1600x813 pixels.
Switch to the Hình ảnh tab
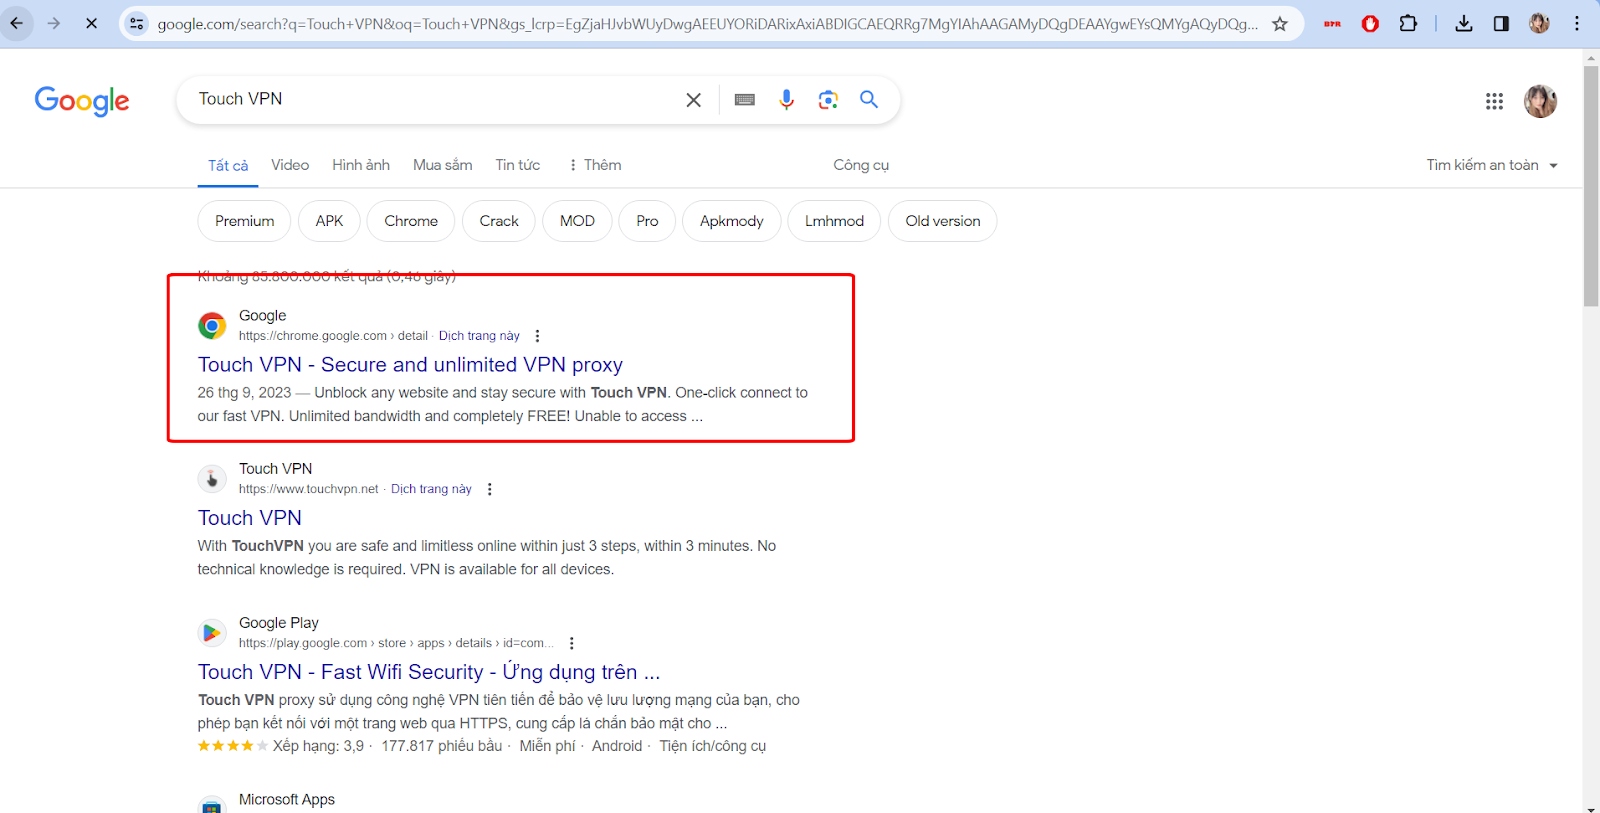[x=361, y=165]
